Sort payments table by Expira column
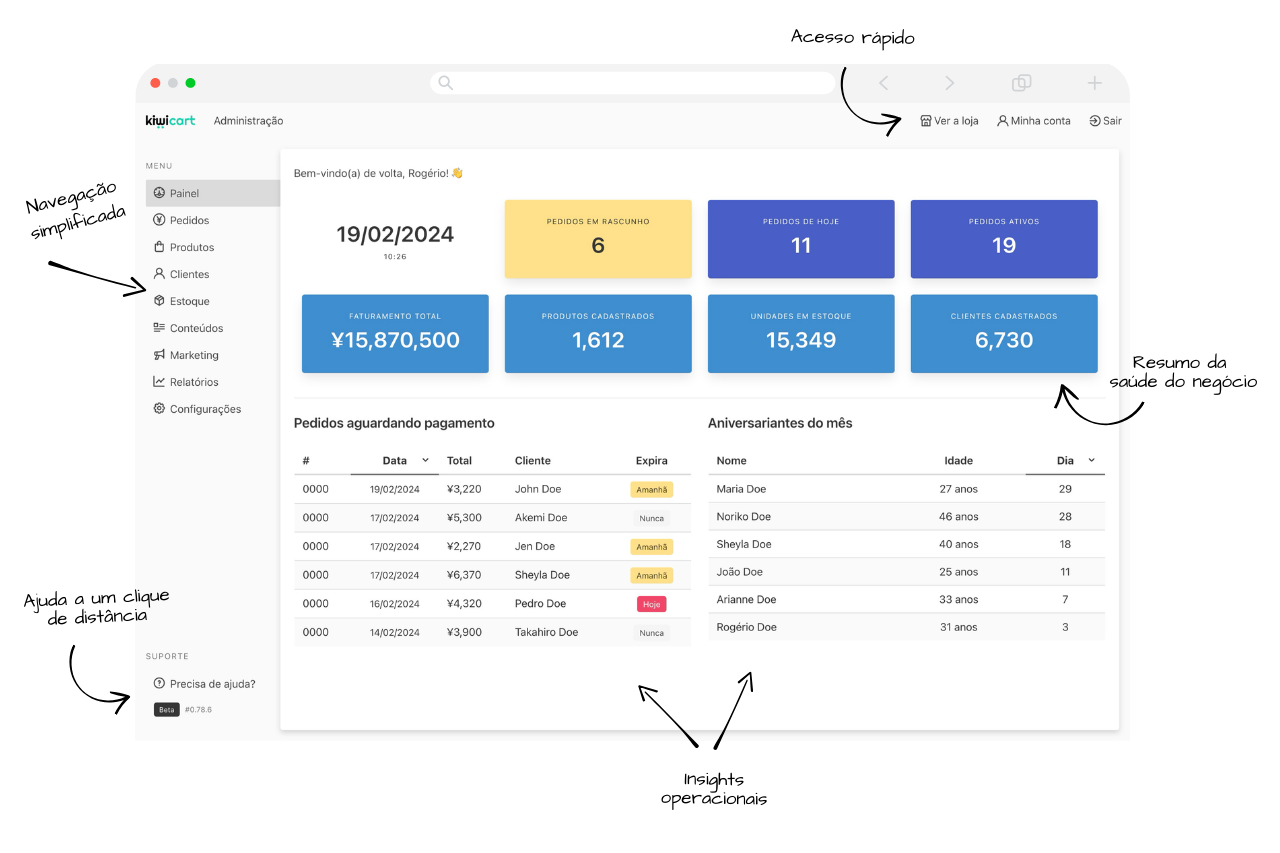The width and height of the screenshot is (1280, 853). [651, 461]
